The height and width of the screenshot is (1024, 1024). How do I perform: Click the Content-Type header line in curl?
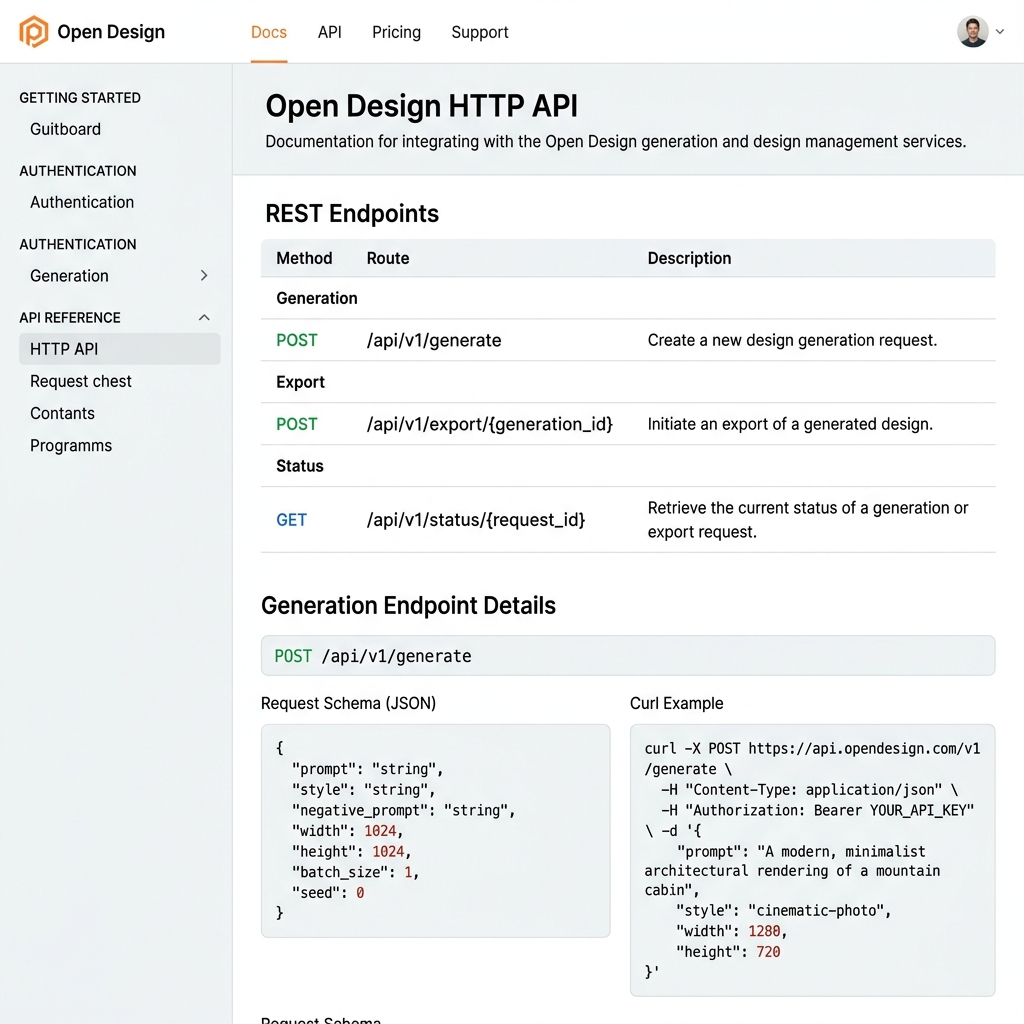pos(809,790)
